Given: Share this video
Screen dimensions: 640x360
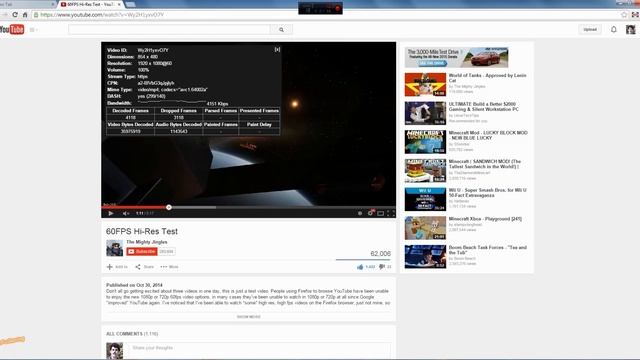Looking at the screenshot, I should point(144,267).
